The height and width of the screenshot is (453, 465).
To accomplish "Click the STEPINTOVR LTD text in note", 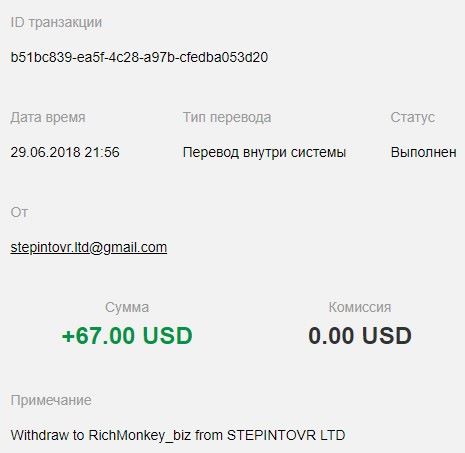I will pyautogui.click(x=286, y=435).
